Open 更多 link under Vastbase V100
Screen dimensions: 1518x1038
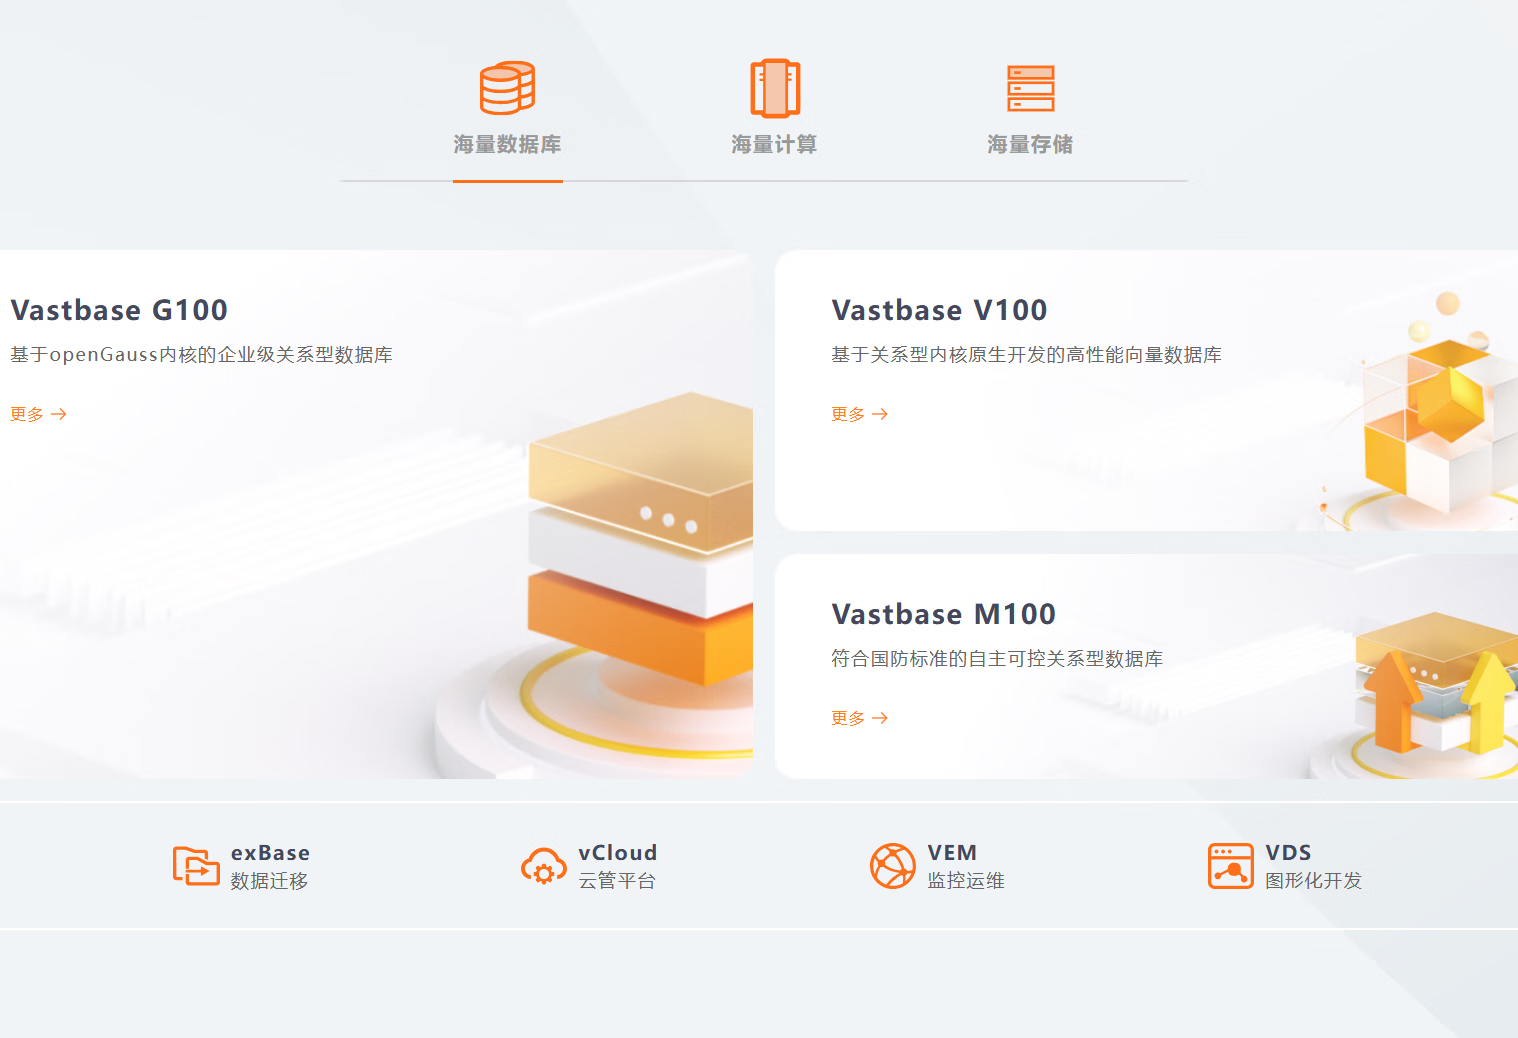point(859,414)
